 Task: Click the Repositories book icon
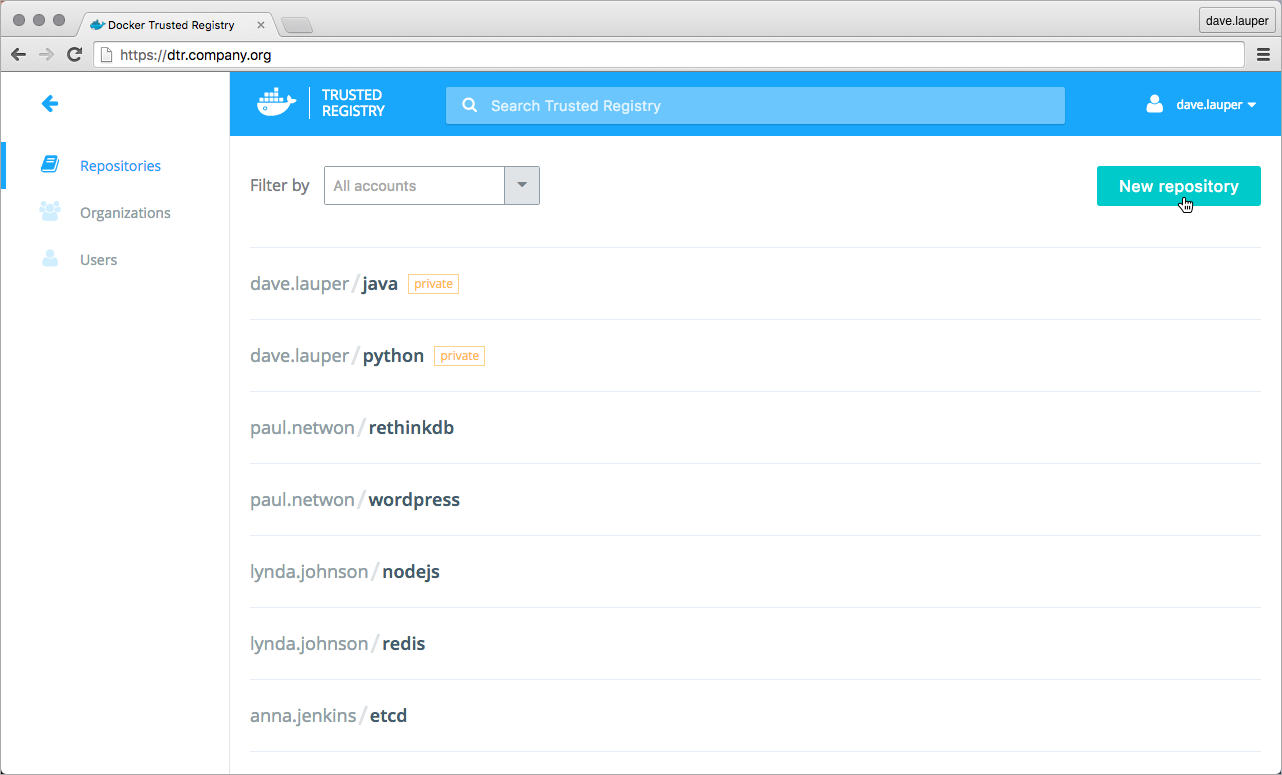[50, 165]
